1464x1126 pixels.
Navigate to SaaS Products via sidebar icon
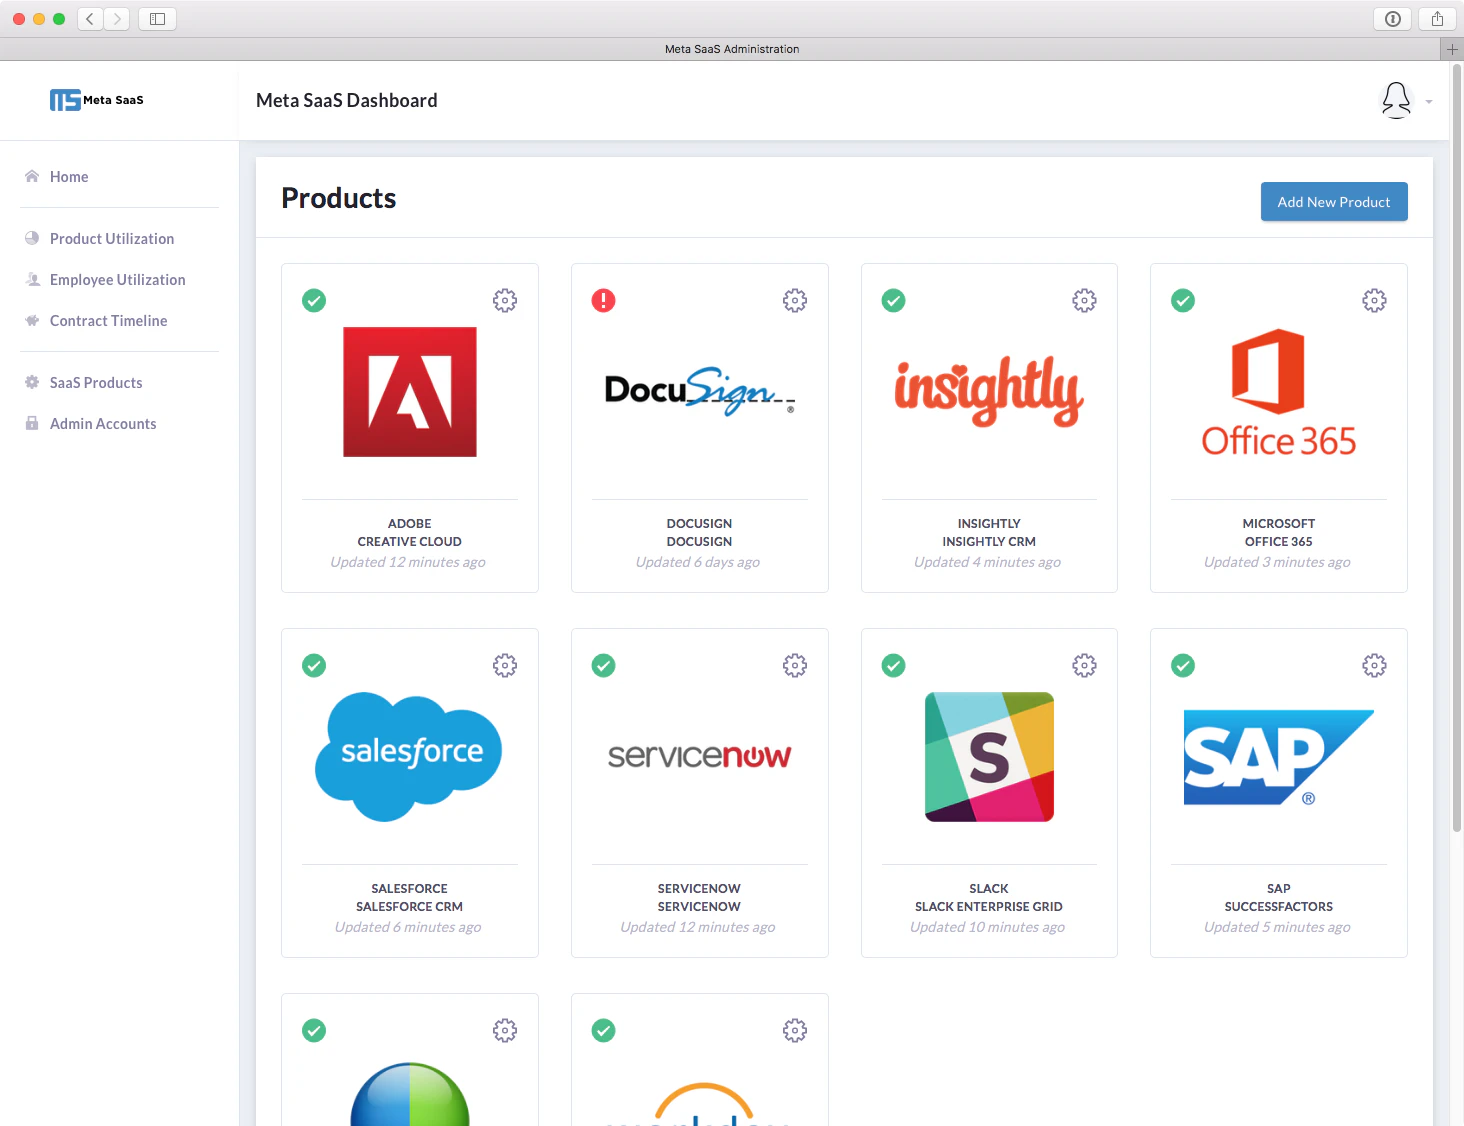(x=96, y=382)
